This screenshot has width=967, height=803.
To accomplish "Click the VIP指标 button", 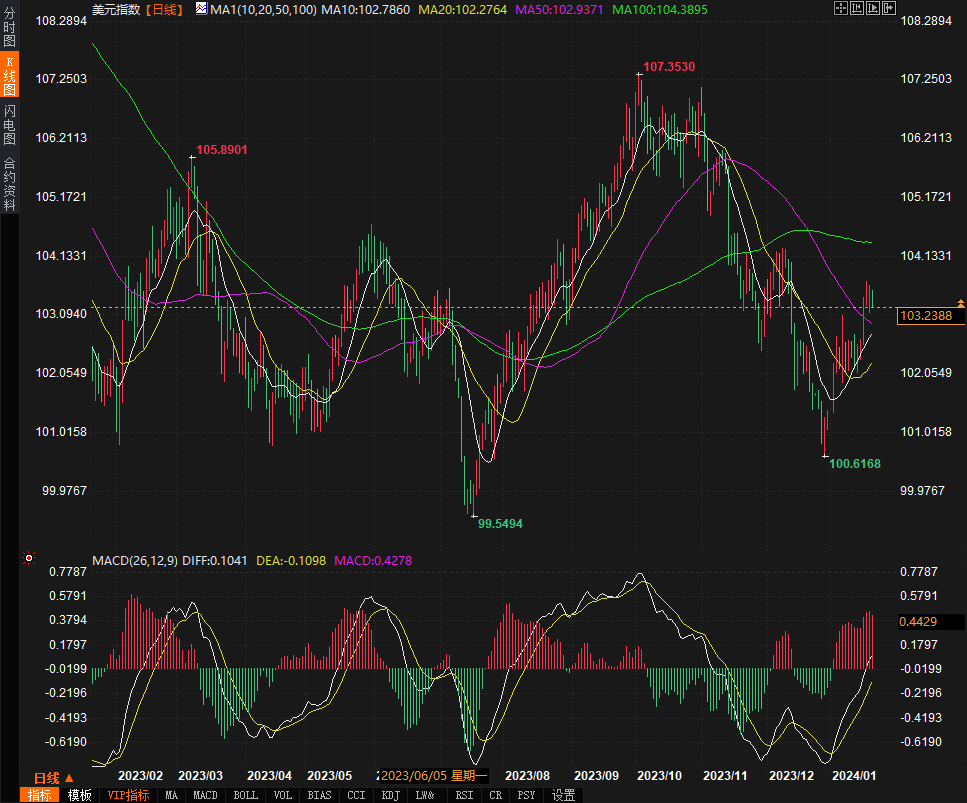I will [128, 795].
